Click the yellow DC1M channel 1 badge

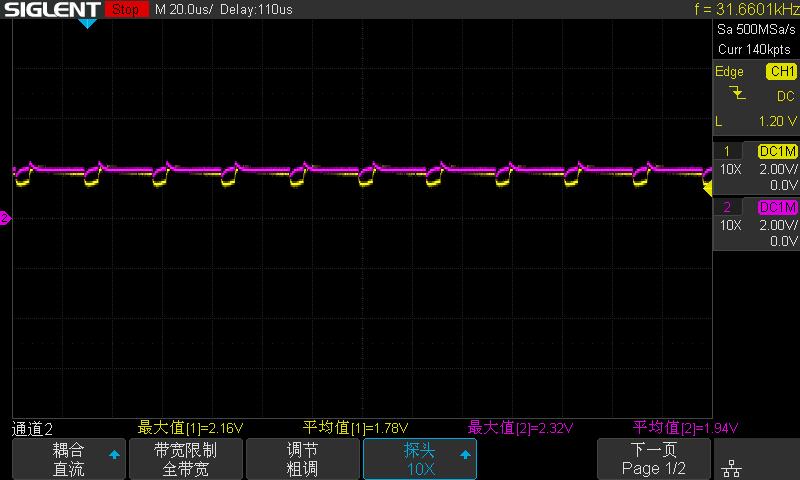coord(777,151)
